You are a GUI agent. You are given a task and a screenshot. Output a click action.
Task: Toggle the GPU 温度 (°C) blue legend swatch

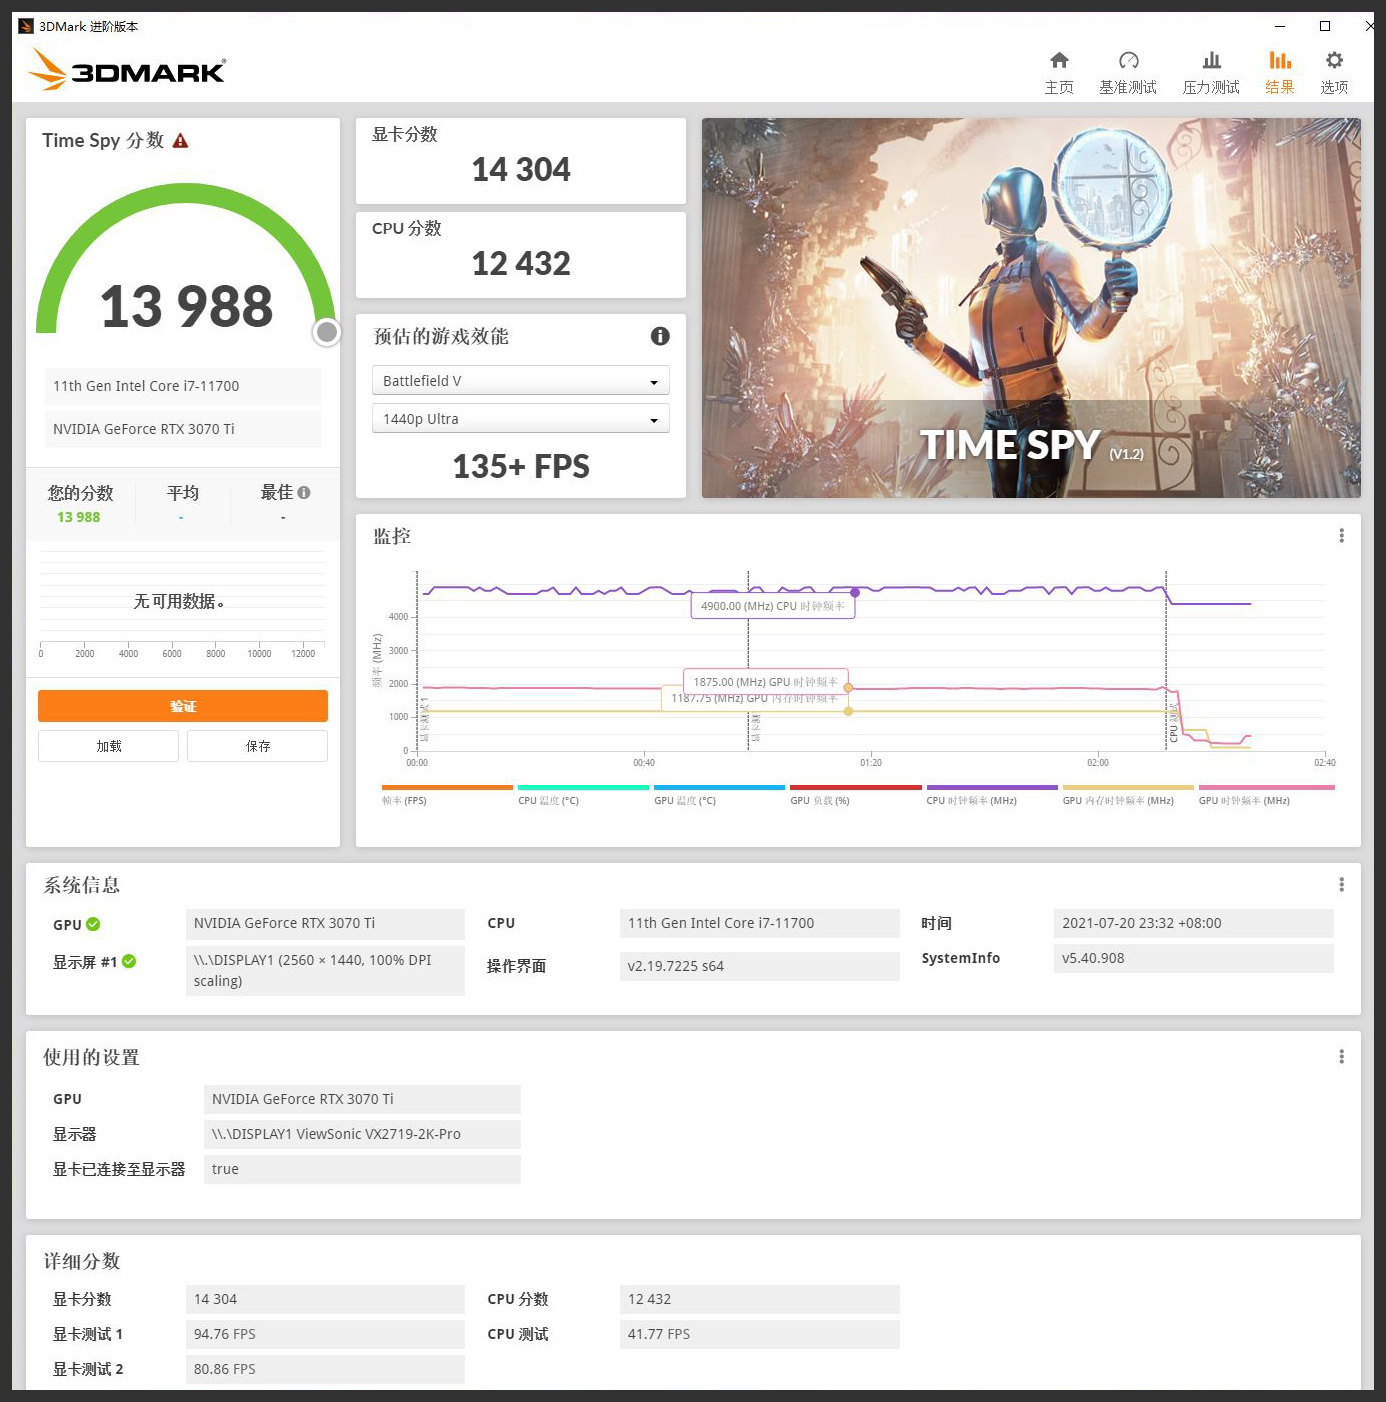[719, 788]
